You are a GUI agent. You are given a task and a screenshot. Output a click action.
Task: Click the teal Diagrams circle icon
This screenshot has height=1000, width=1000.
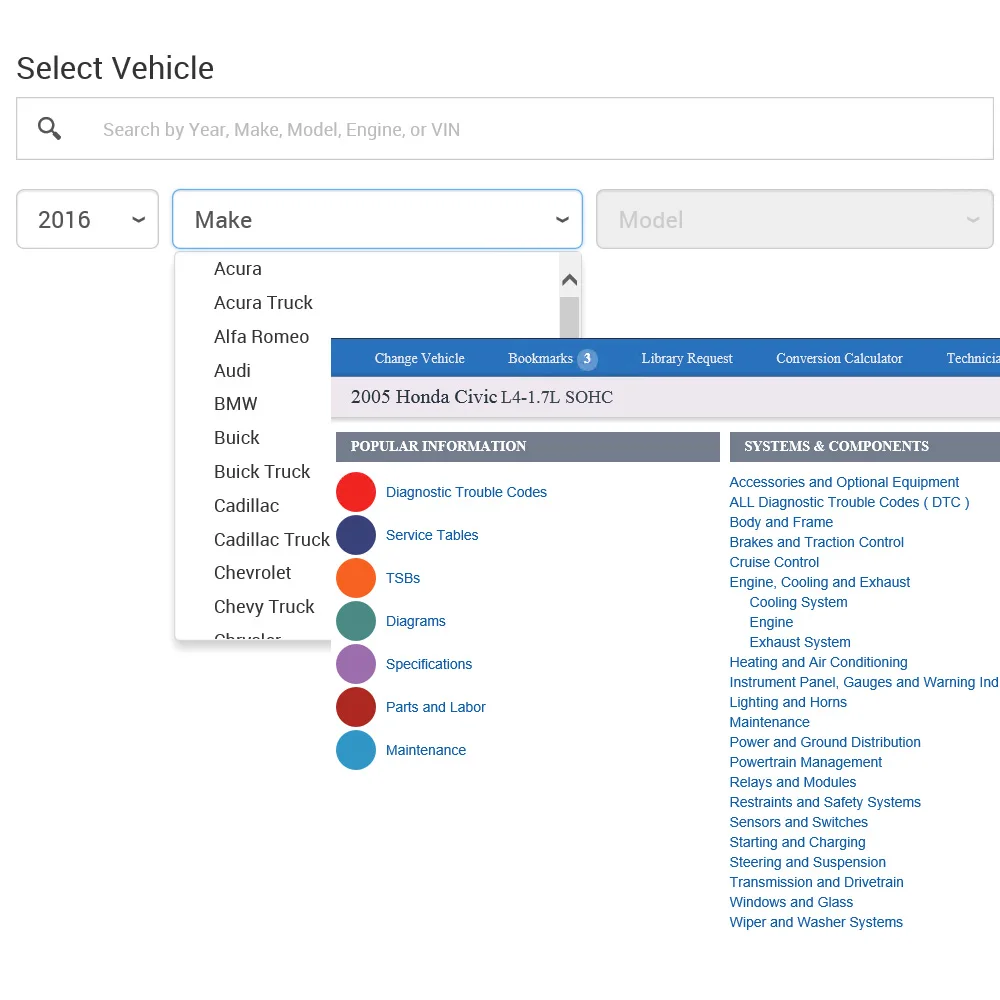tap(356, 621)
